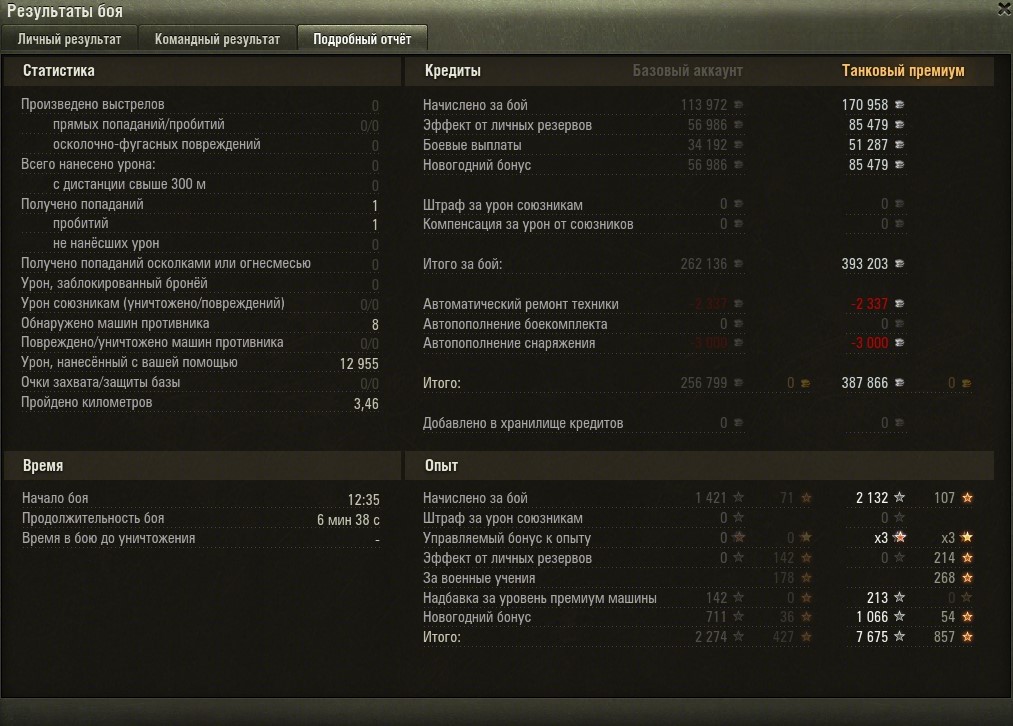Click the Итого за бой label
1013x726 pixels.
462,264
